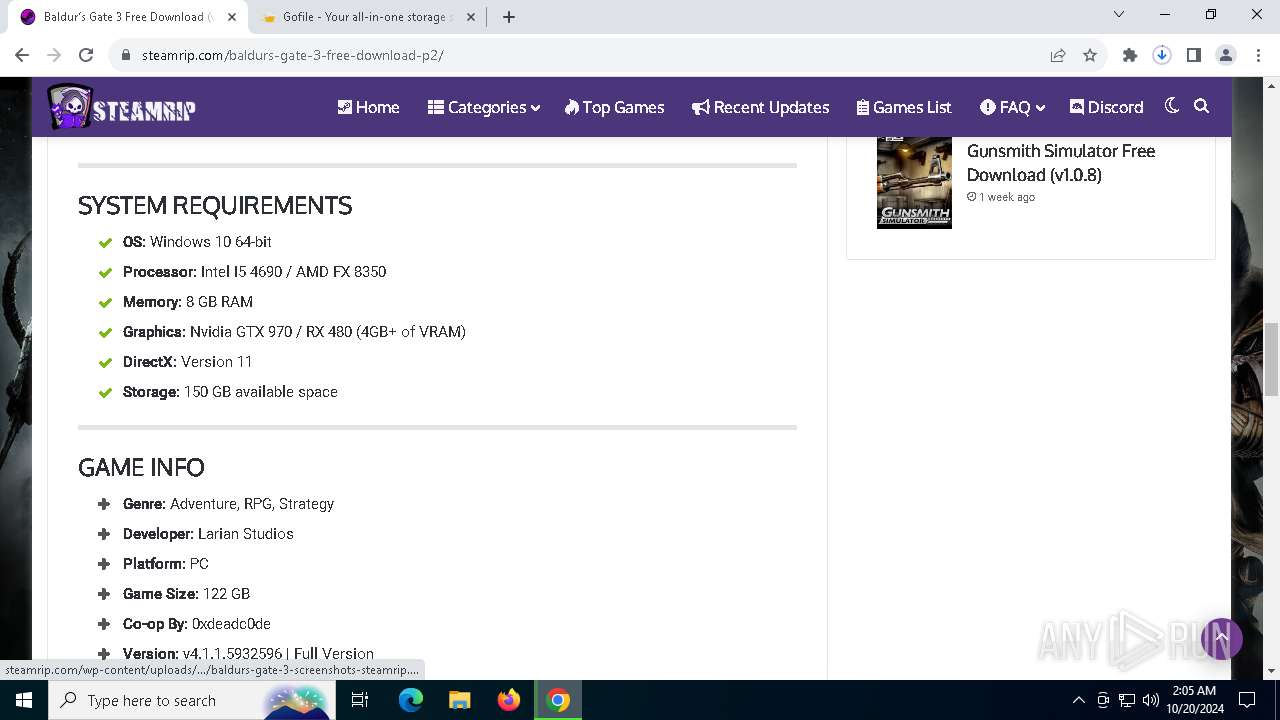Viewport: 1280px width, 720px height.
Task: Click the Gunsmith Simulator thumbnail image
Action: (914, 182)
